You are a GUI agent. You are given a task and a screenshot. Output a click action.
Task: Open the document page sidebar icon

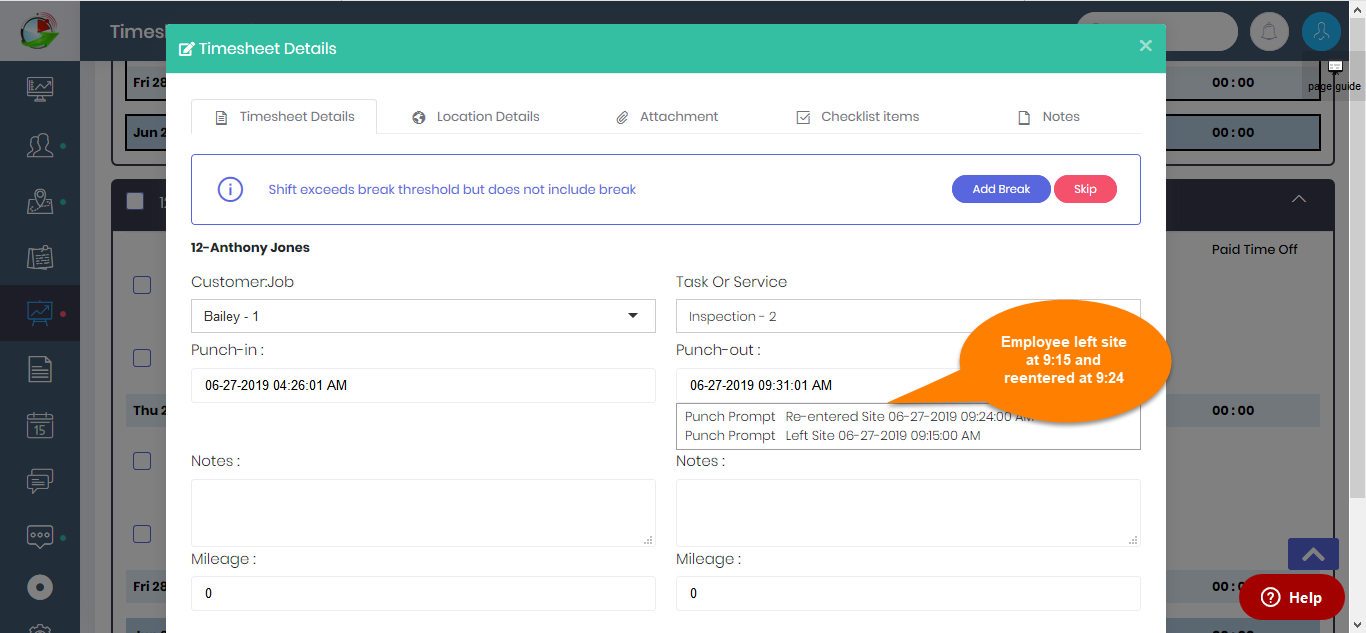(40, 369)
